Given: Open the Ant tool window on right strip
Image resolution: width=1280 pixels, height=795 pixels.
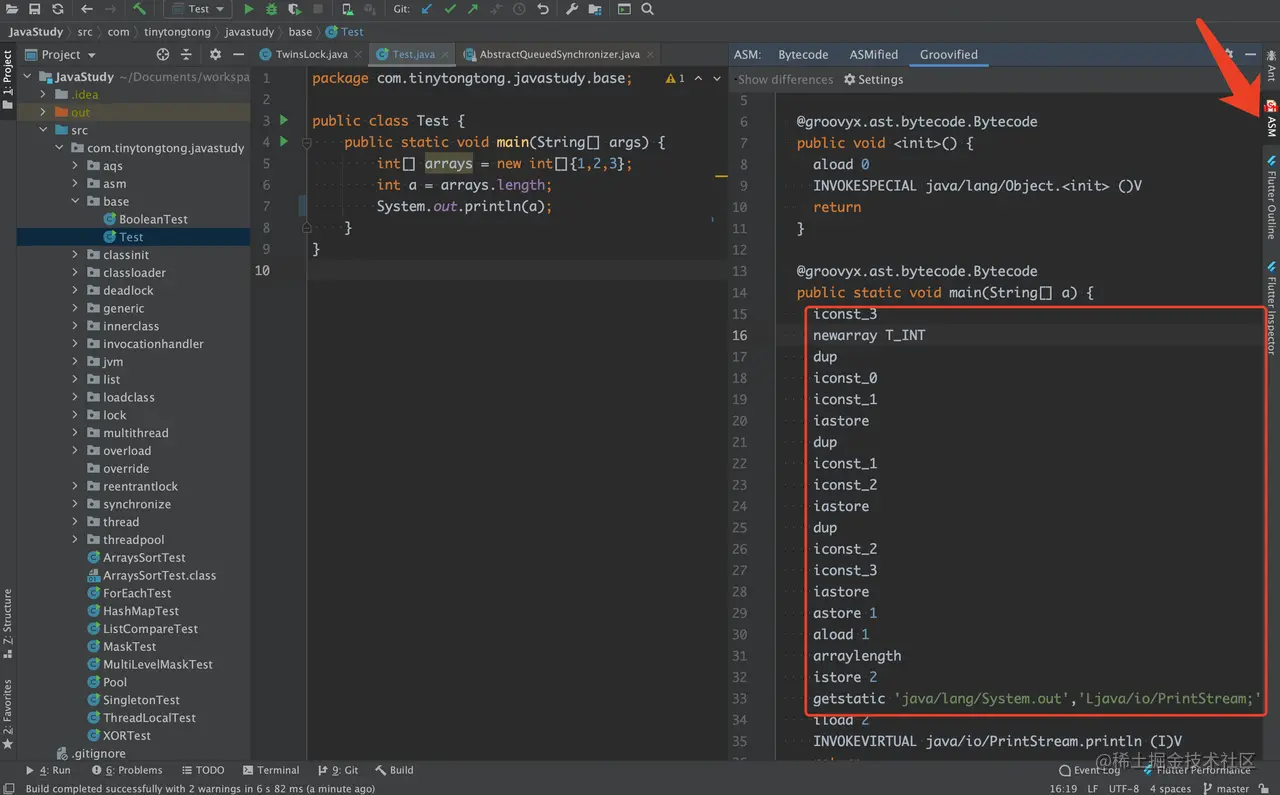Looking at the screenshot, I should point(1271,67).
